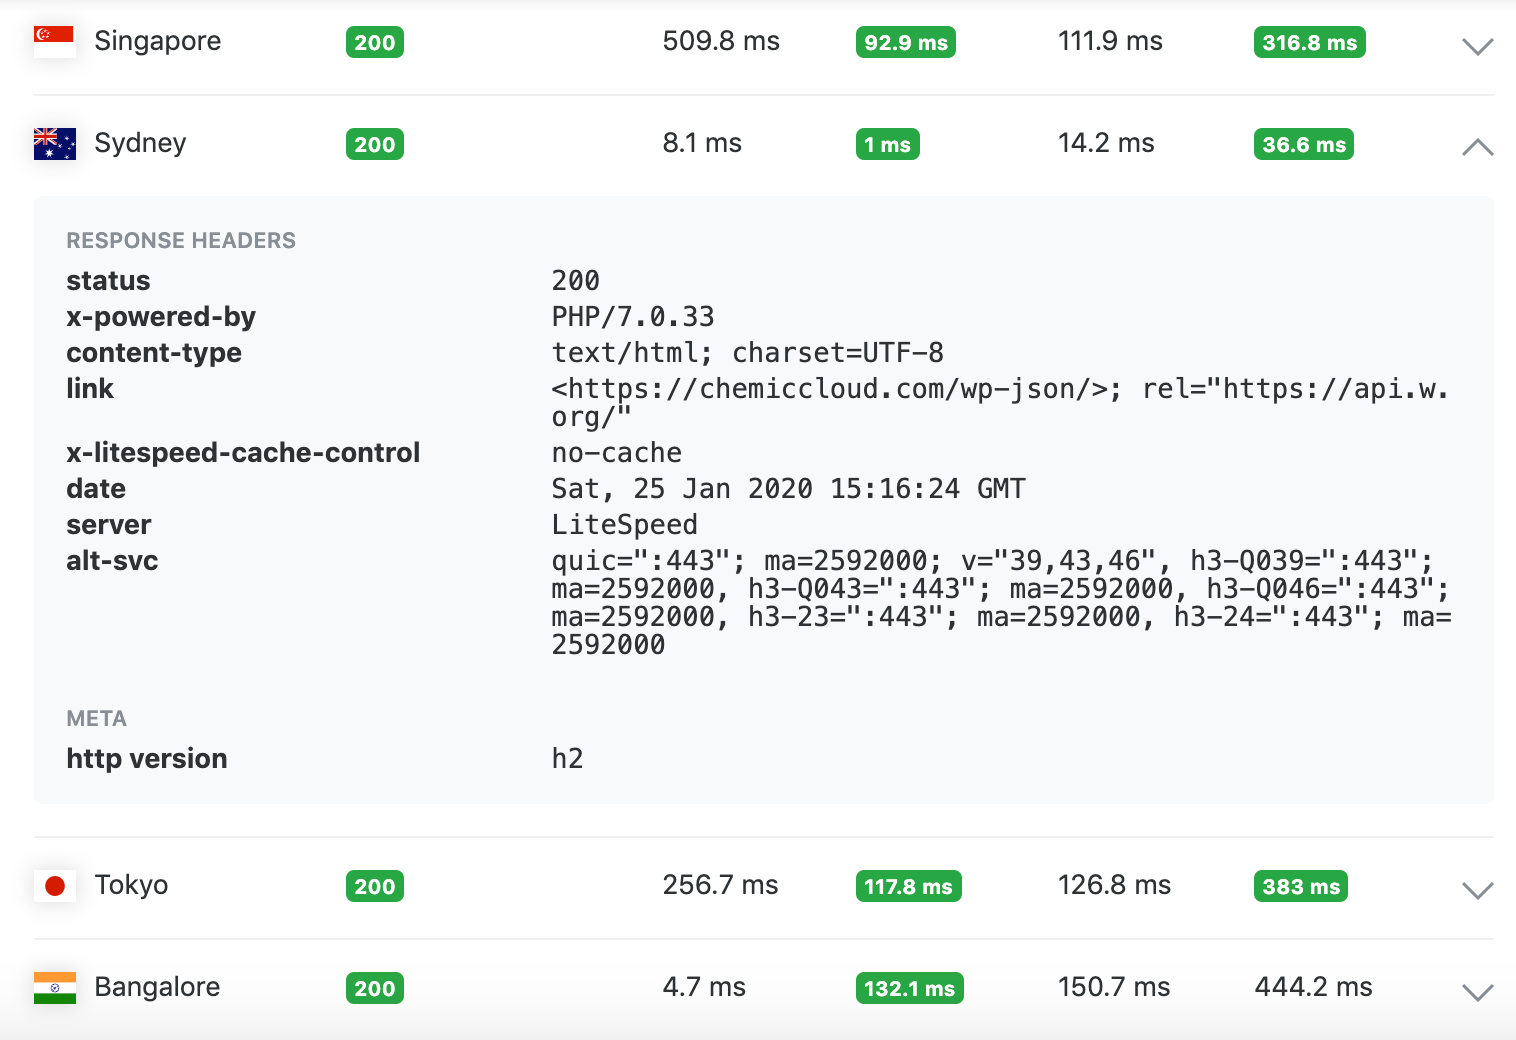Expand the Singapore row details
The height and width of the screenshot is (1040, 1516).
point(1477,46)
